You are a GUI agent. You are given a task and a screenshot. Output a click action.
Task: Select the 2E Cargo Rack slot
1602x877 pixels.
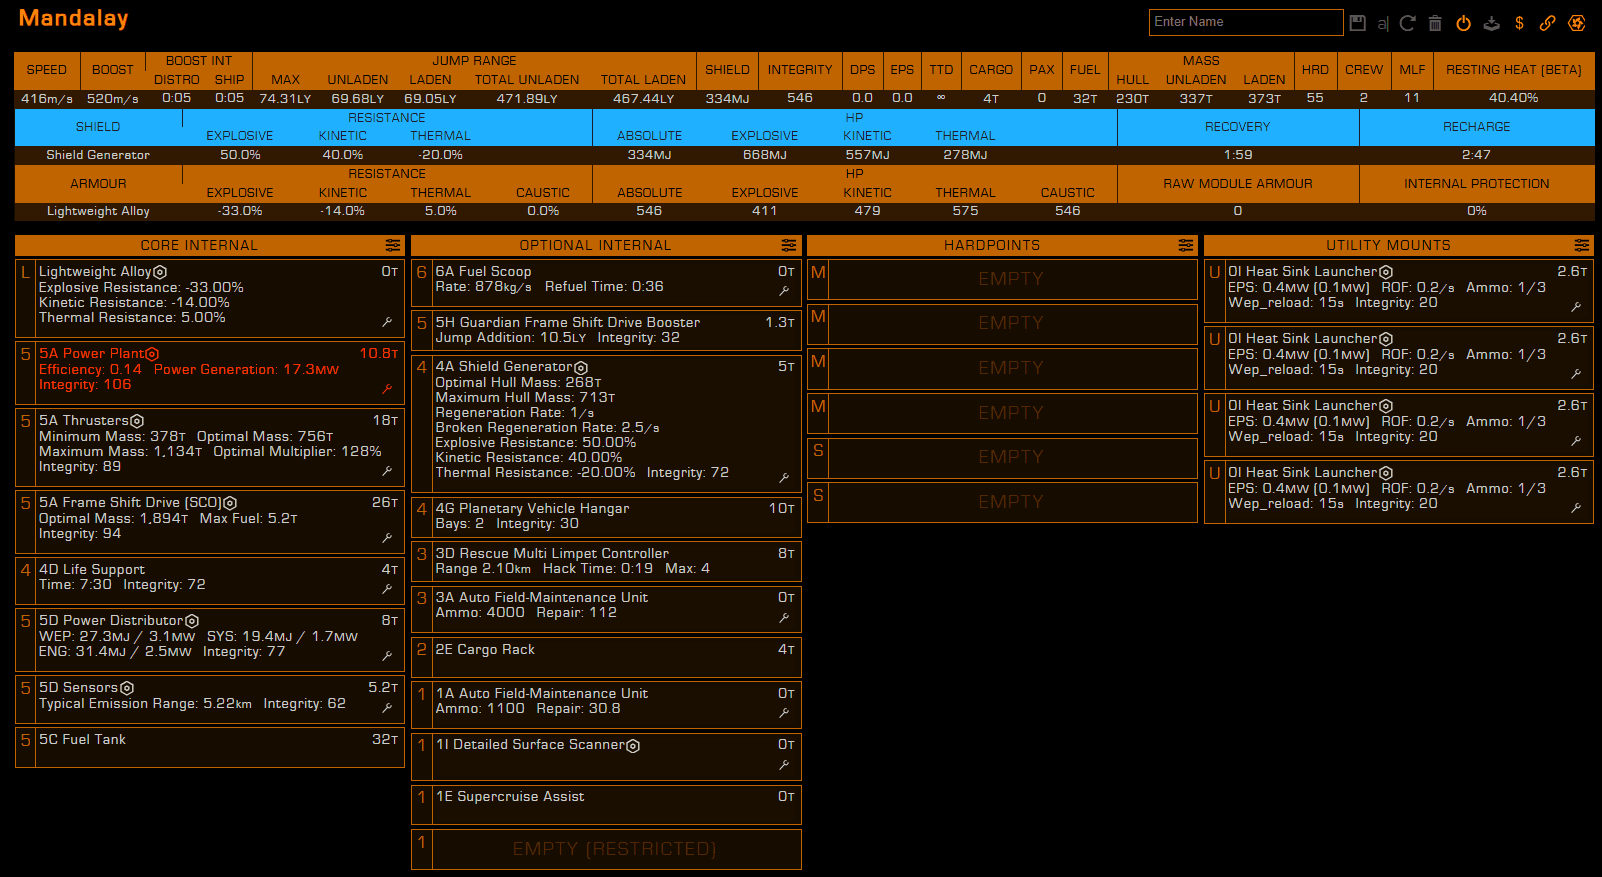tap(606, 656)
